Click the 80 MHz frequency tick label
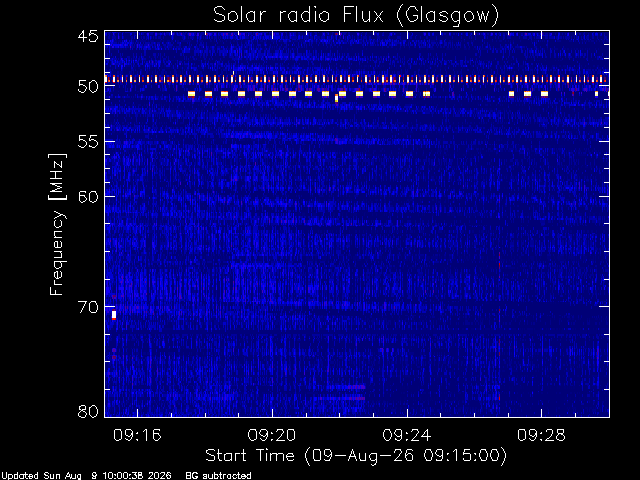The image size is (640, 480). click(x=88, y=411)
